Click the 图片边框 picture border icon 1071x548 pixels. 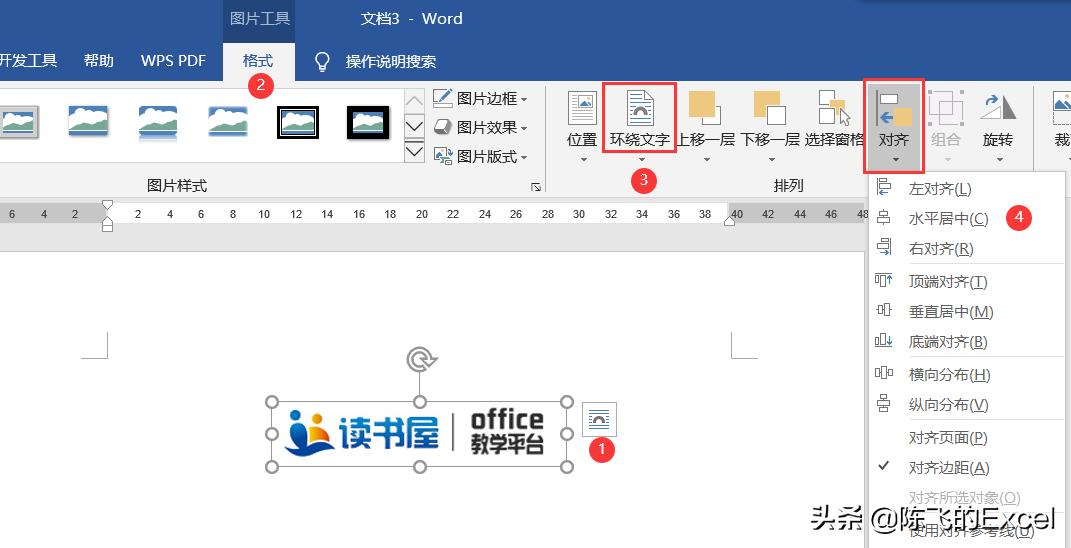(443, 98)
